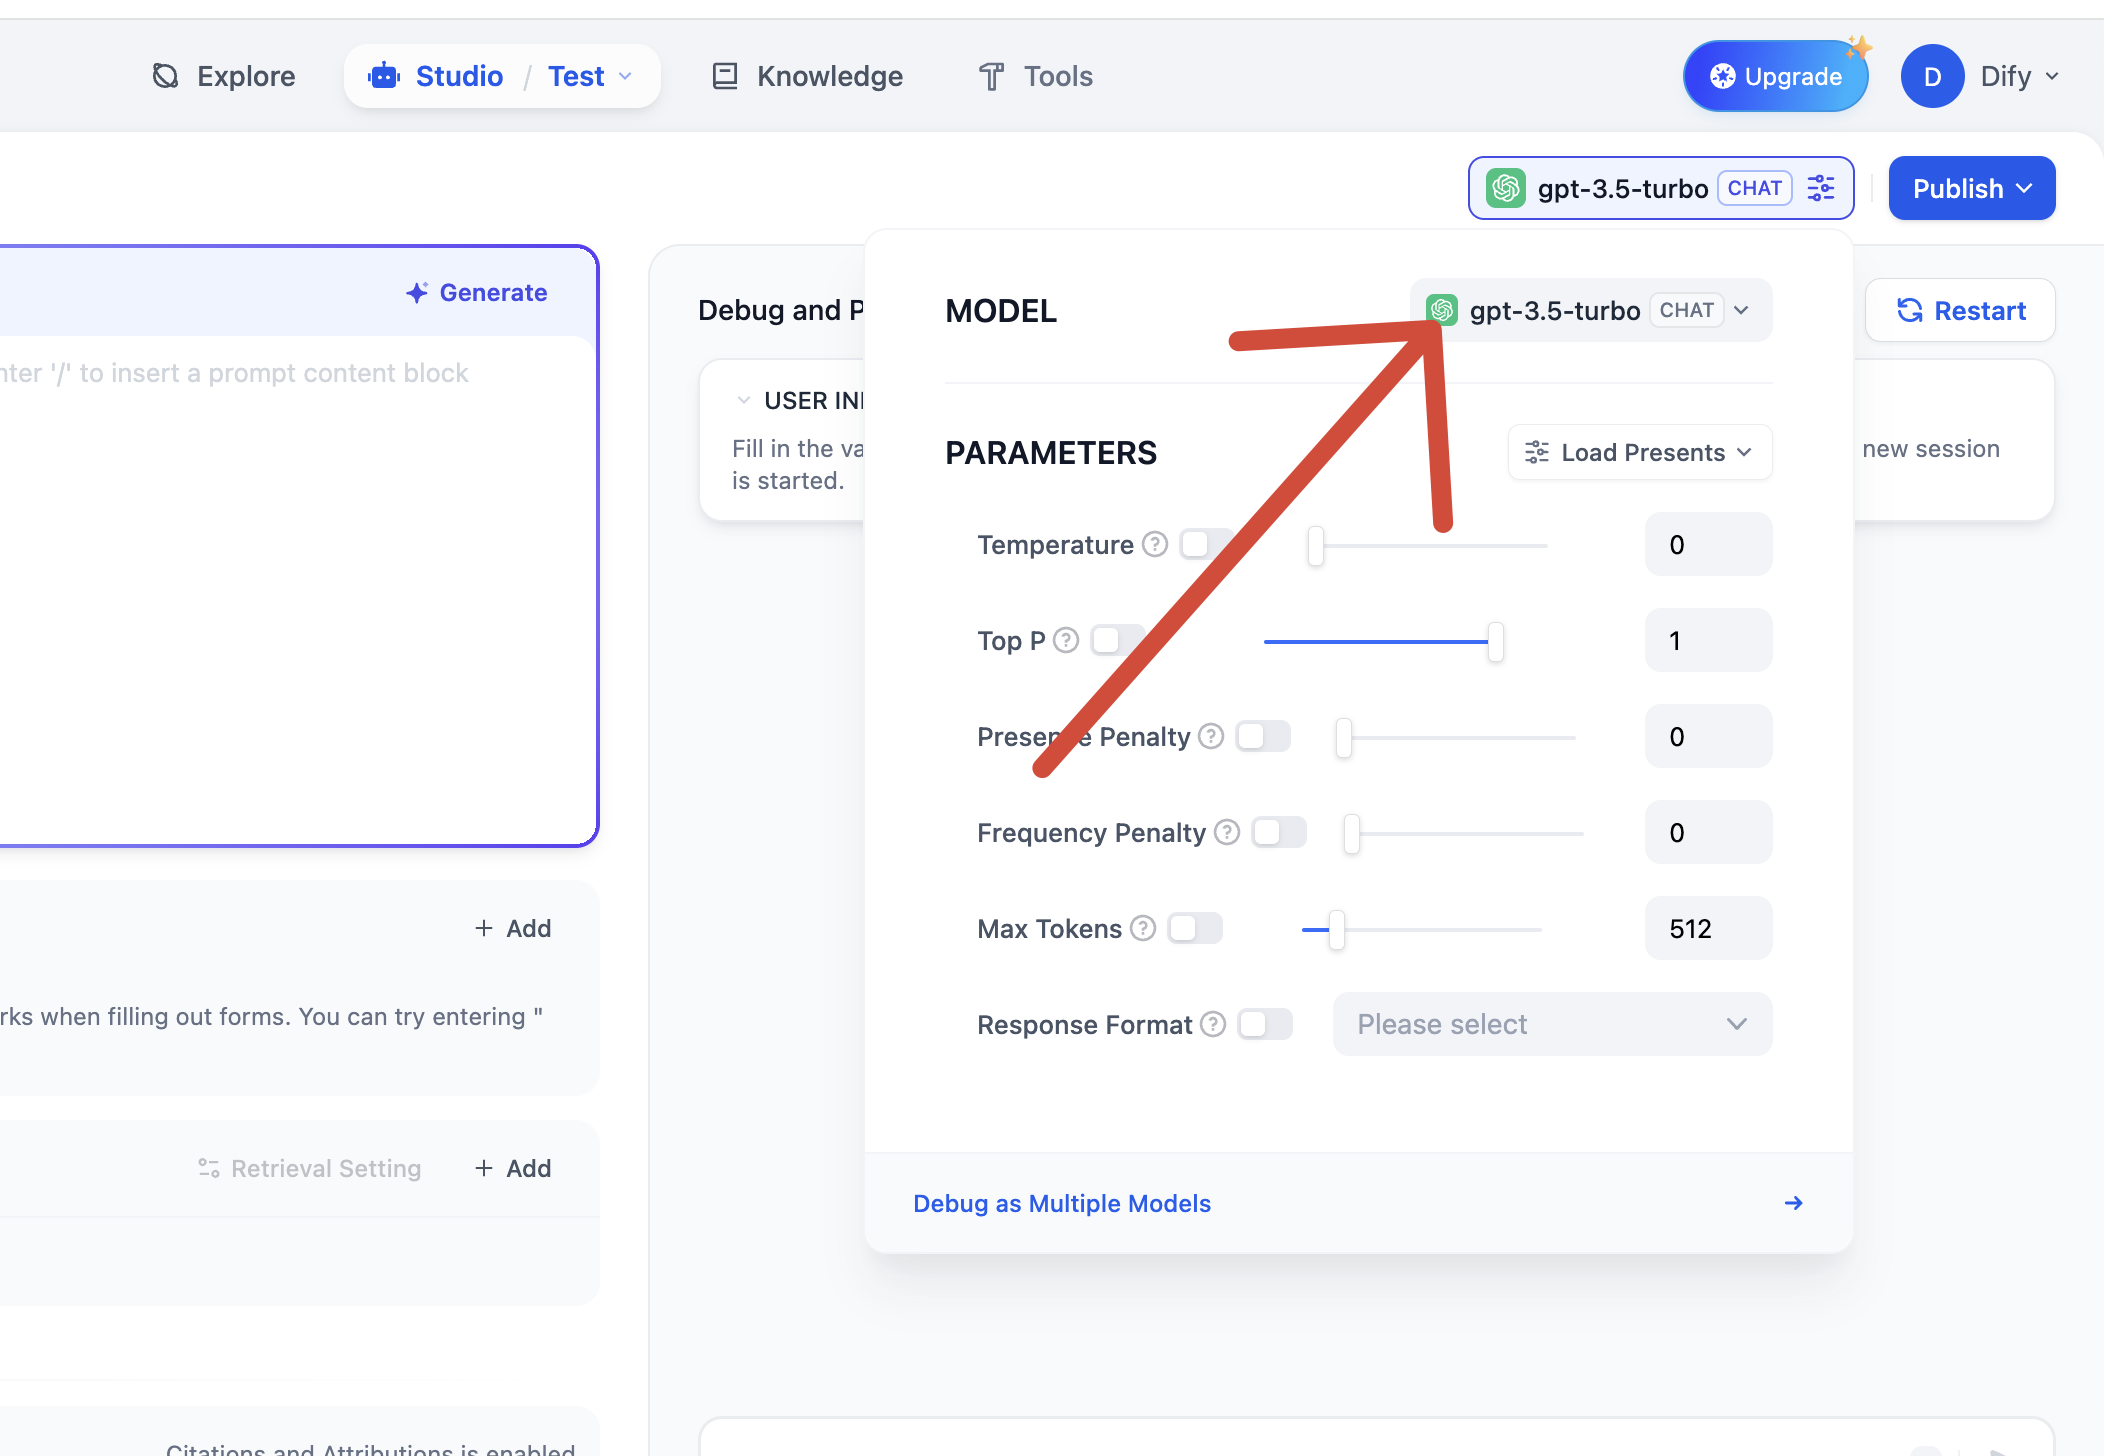
Task: Open the Load Presents dropdown
Action: tap(1640, 452)
